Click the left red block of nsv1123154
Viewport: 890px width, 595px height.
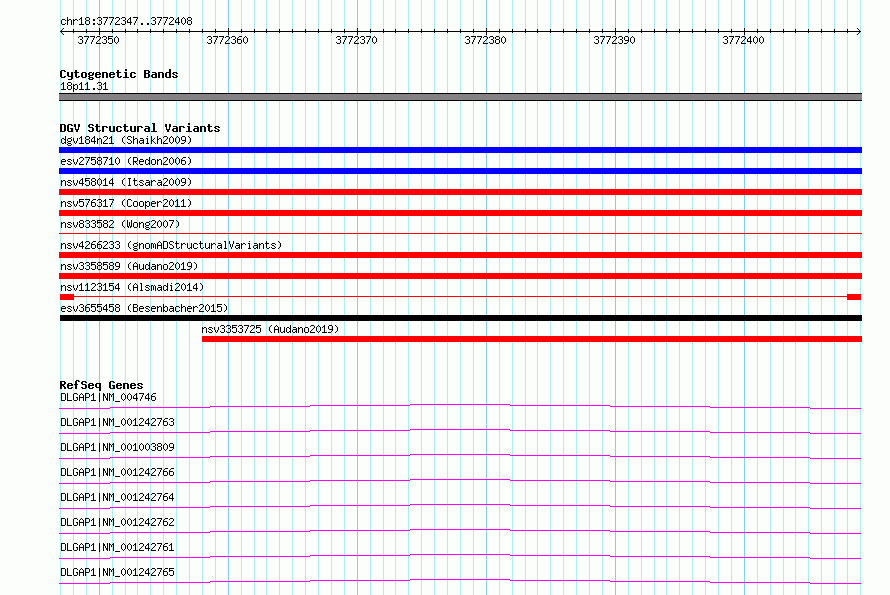click(x=67, y=297)
